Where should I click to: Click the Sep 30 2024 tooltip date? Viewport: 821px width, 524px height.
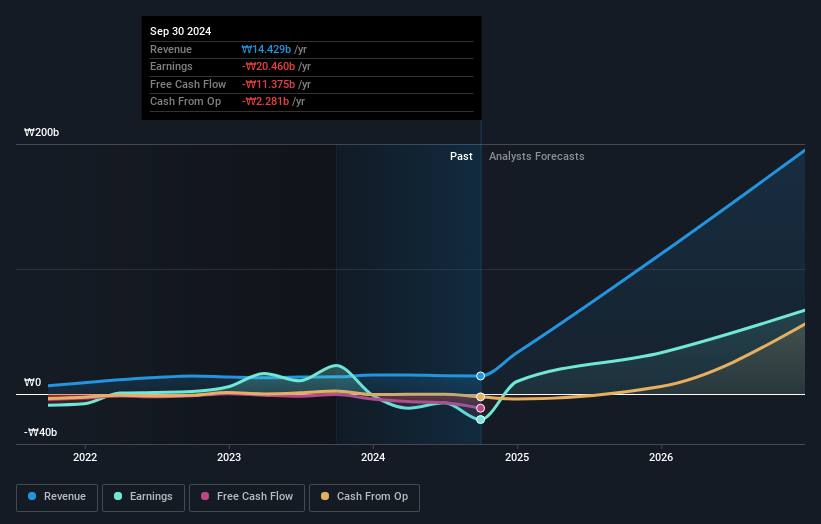pyautogui.click(x=181, y=31)
